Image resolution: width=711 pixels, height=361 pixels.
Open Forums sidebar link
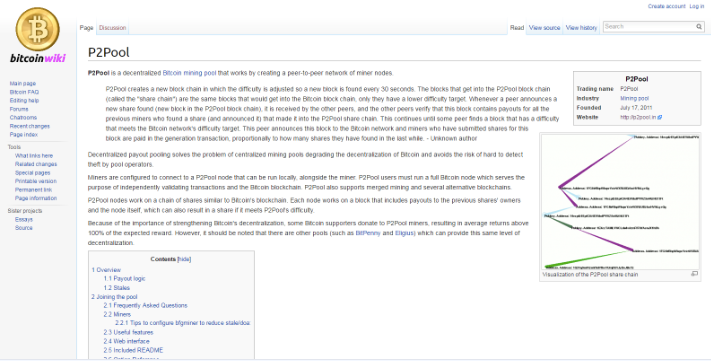[19, 109]
